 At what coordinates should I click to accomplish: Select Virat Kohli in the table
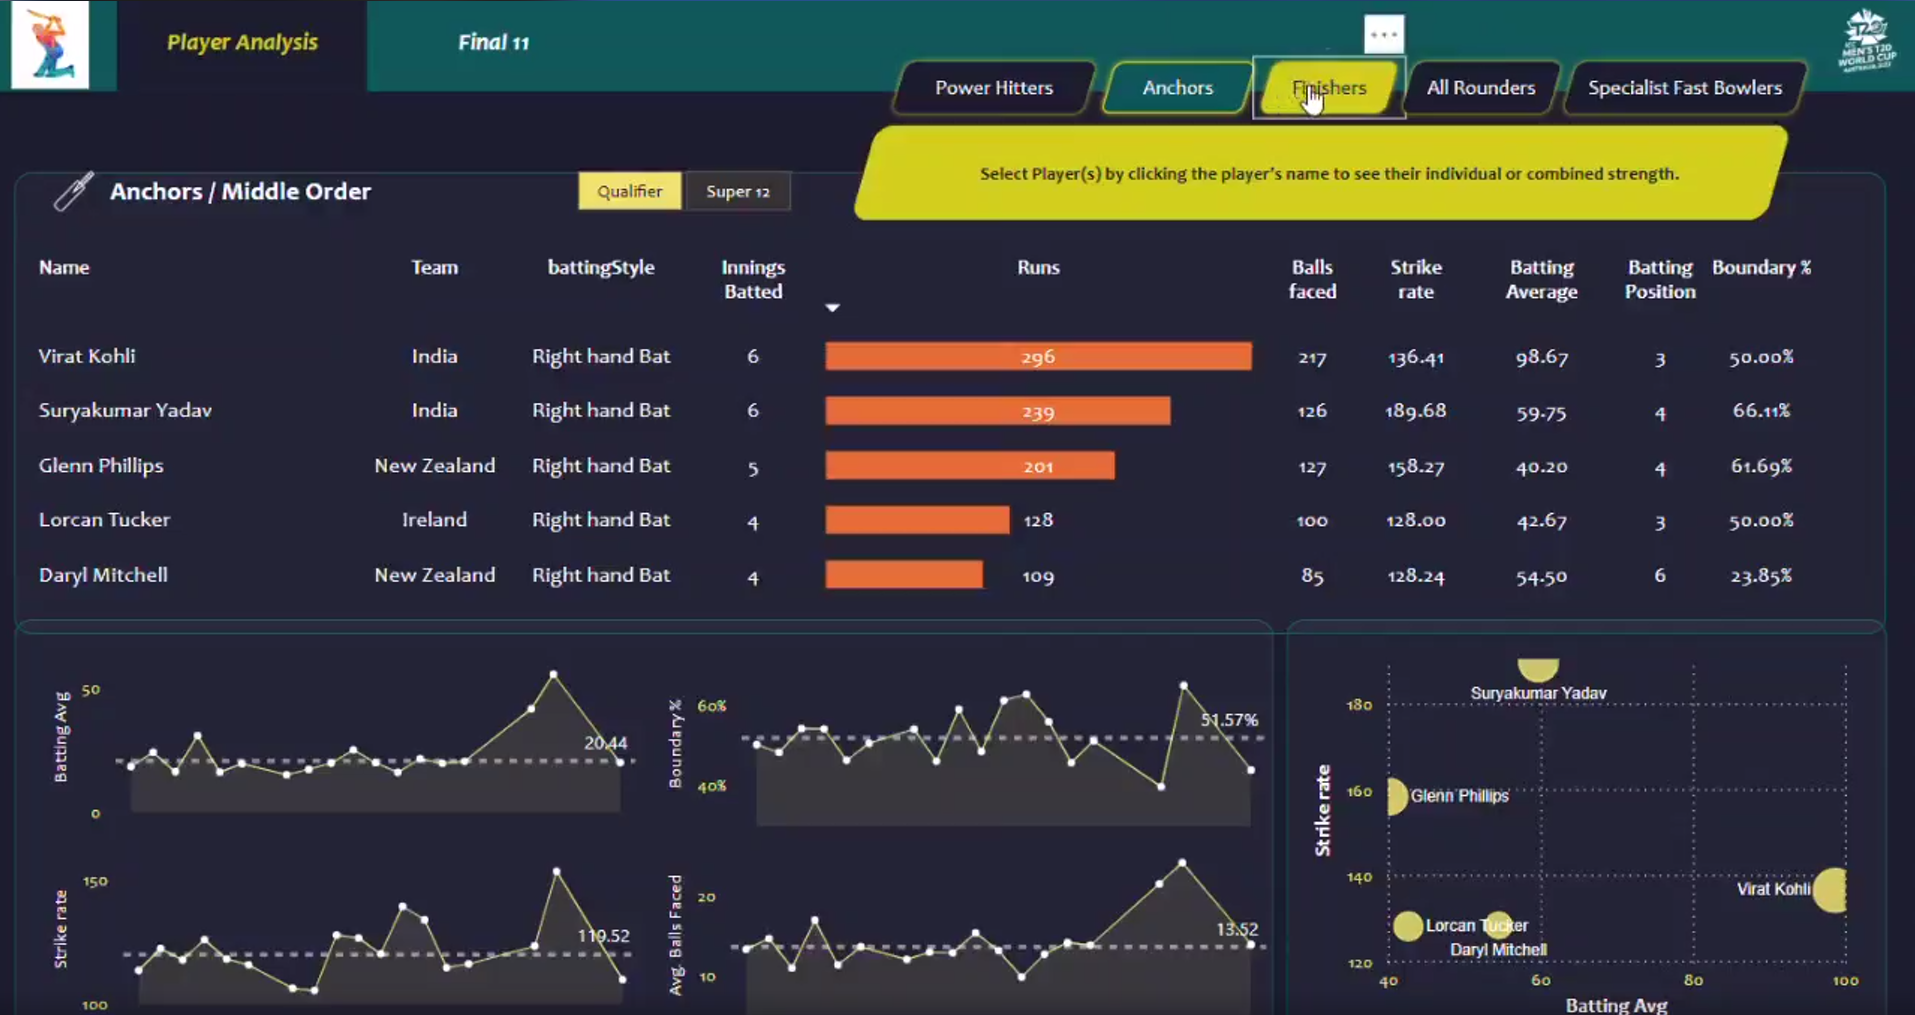[x=87, y=356]
